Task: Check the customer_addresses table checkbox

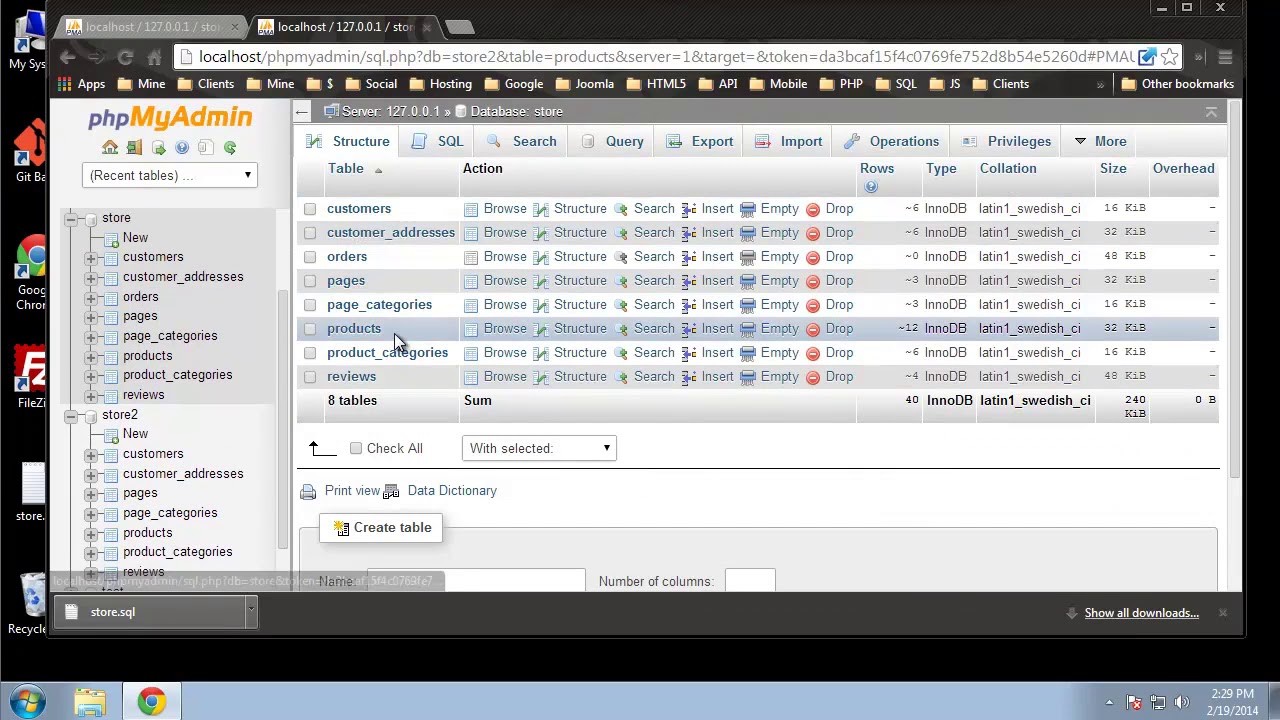Action: (x=310, y=233)
